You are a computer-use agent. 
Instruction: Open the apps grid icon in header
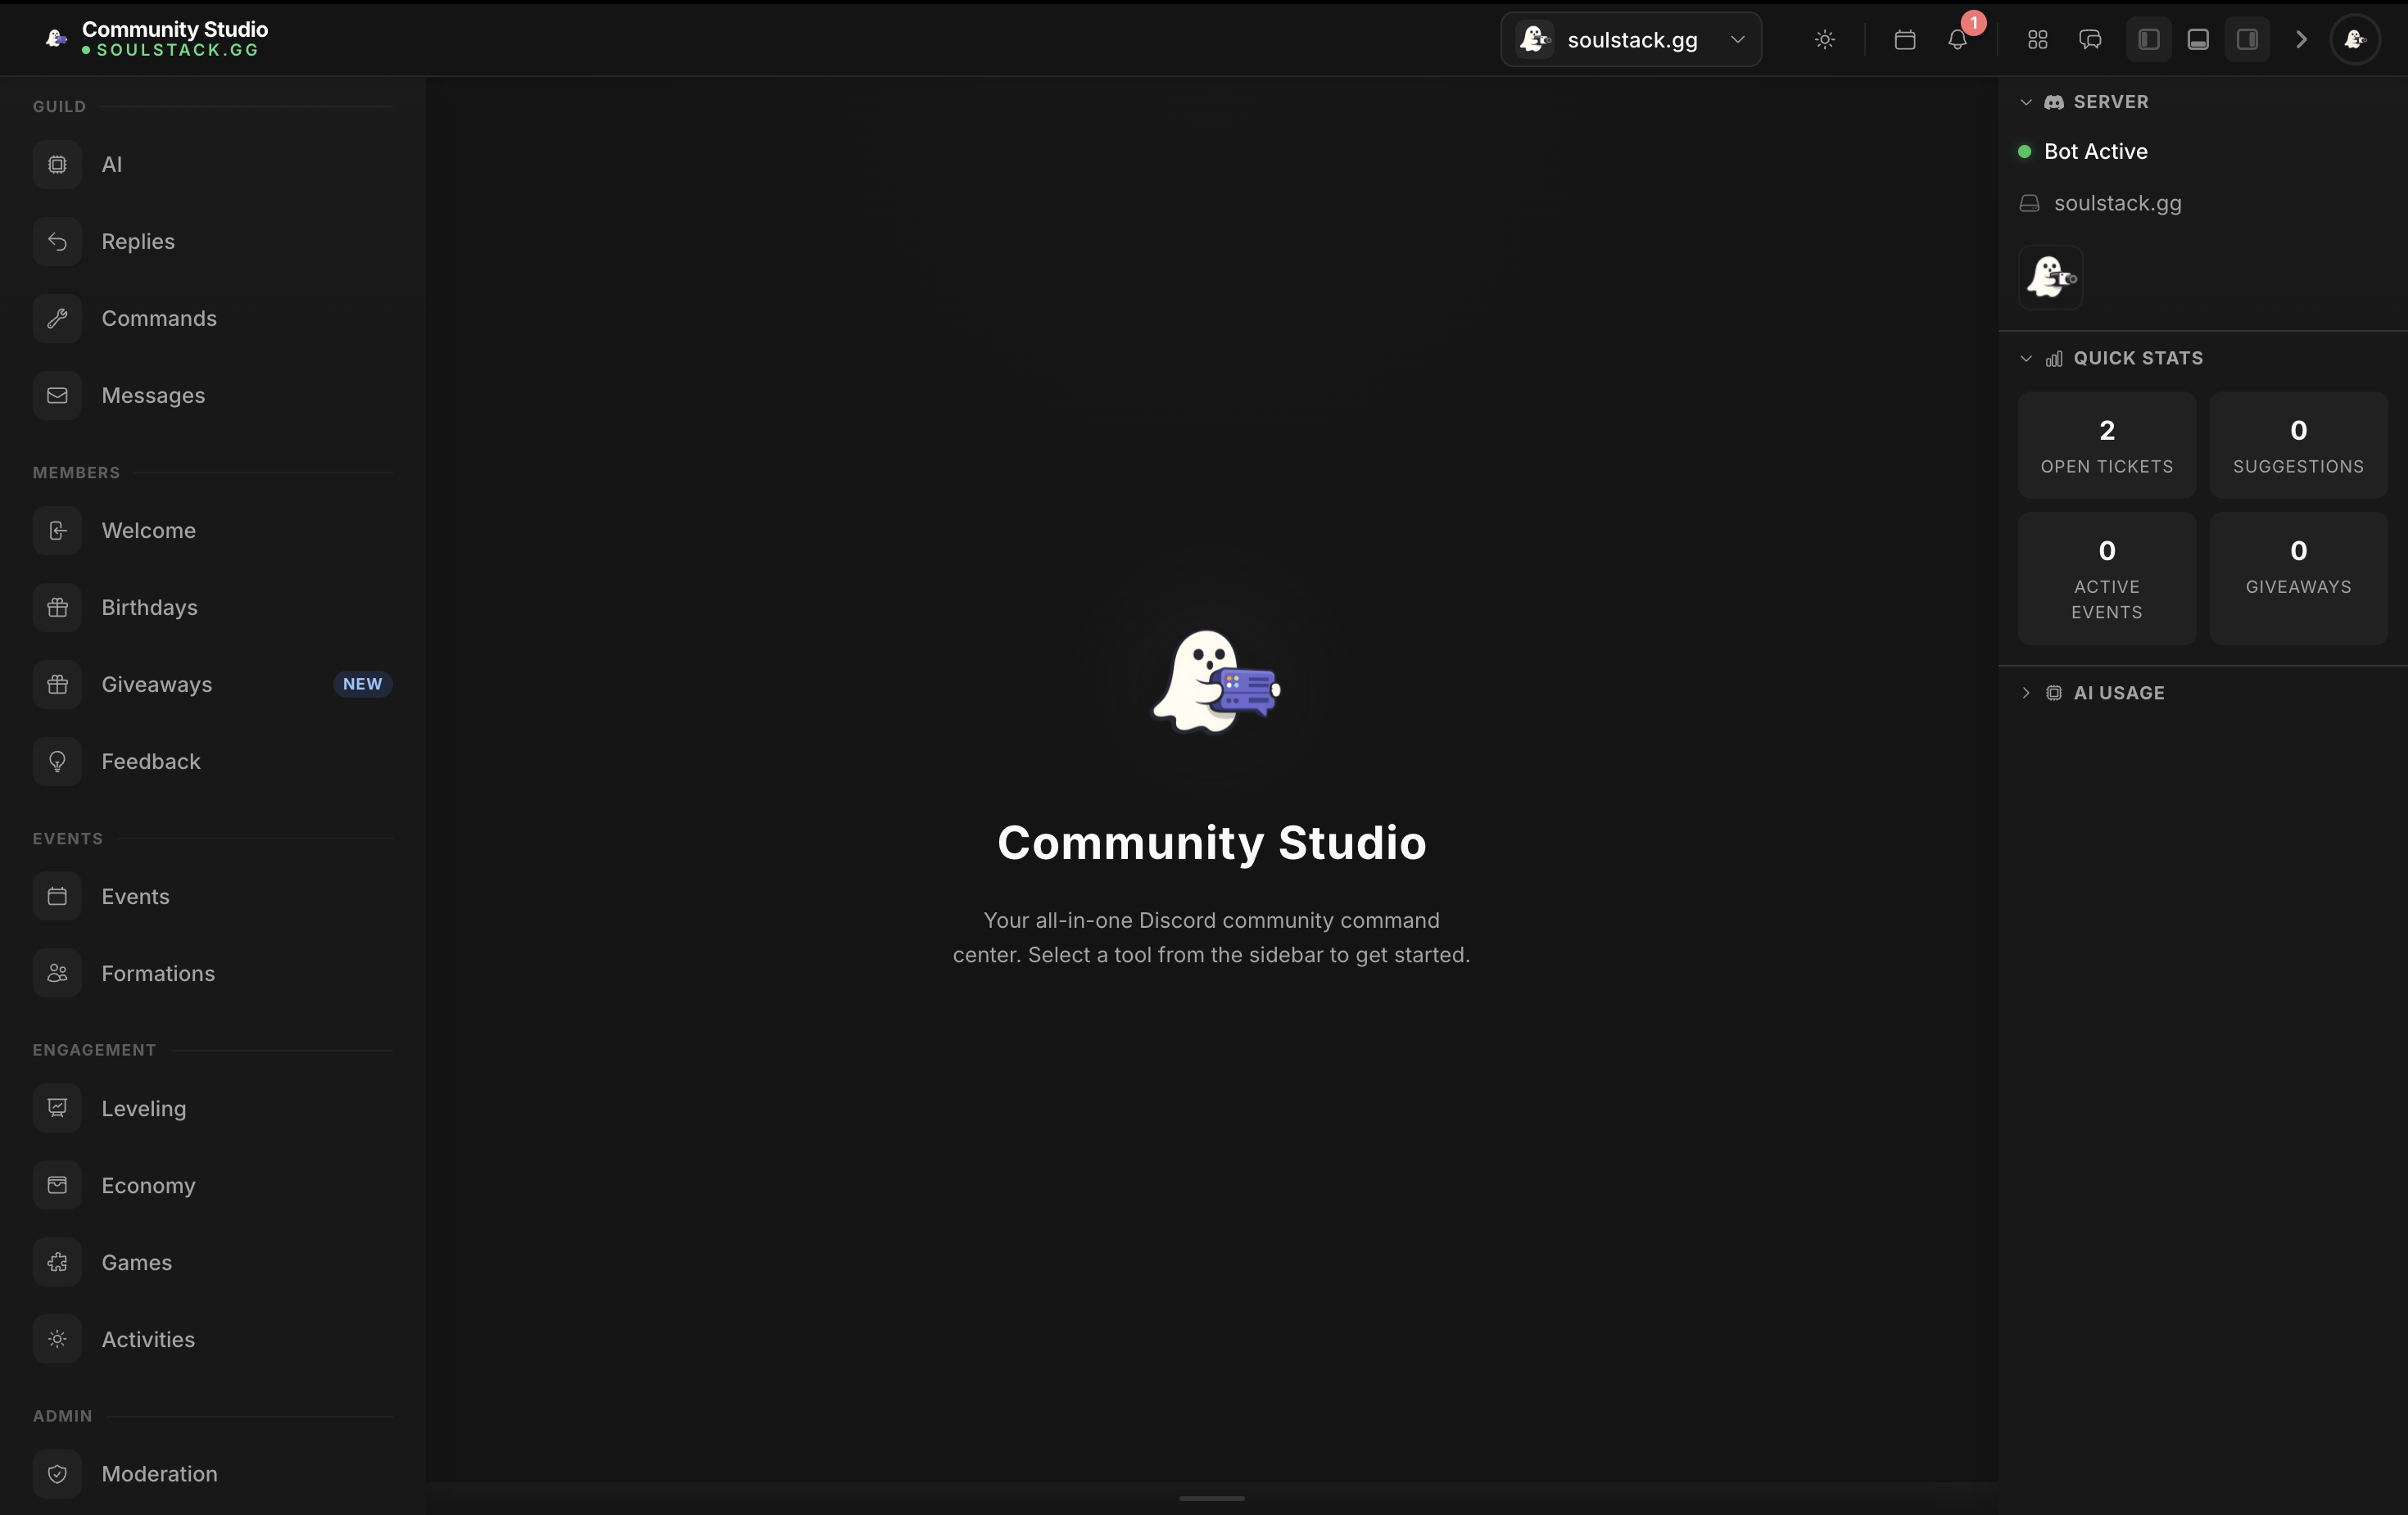[2037, 40]
